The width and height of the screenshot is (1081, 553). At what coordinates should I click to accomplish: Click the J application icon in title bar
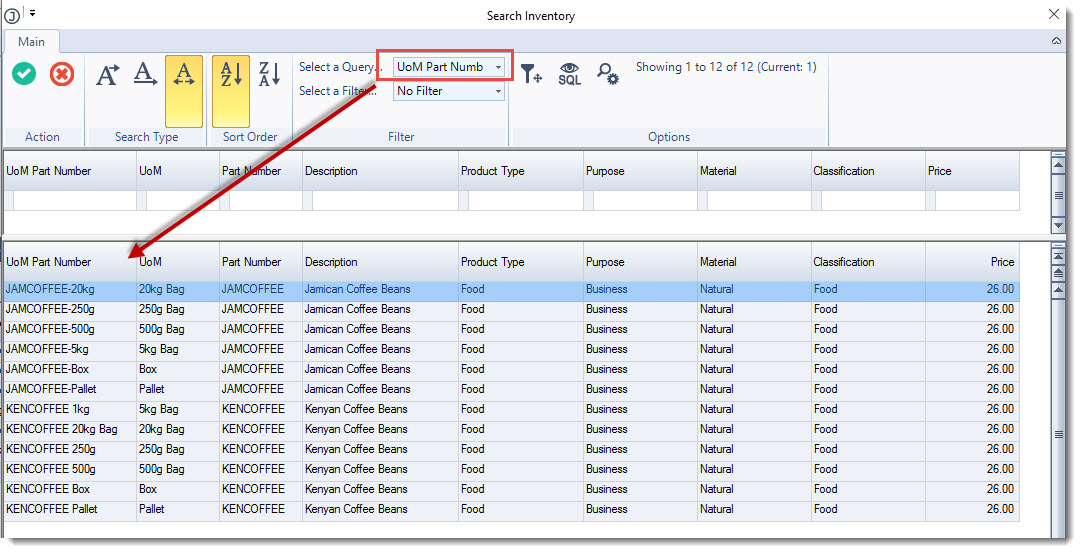[x=12, y=15]
